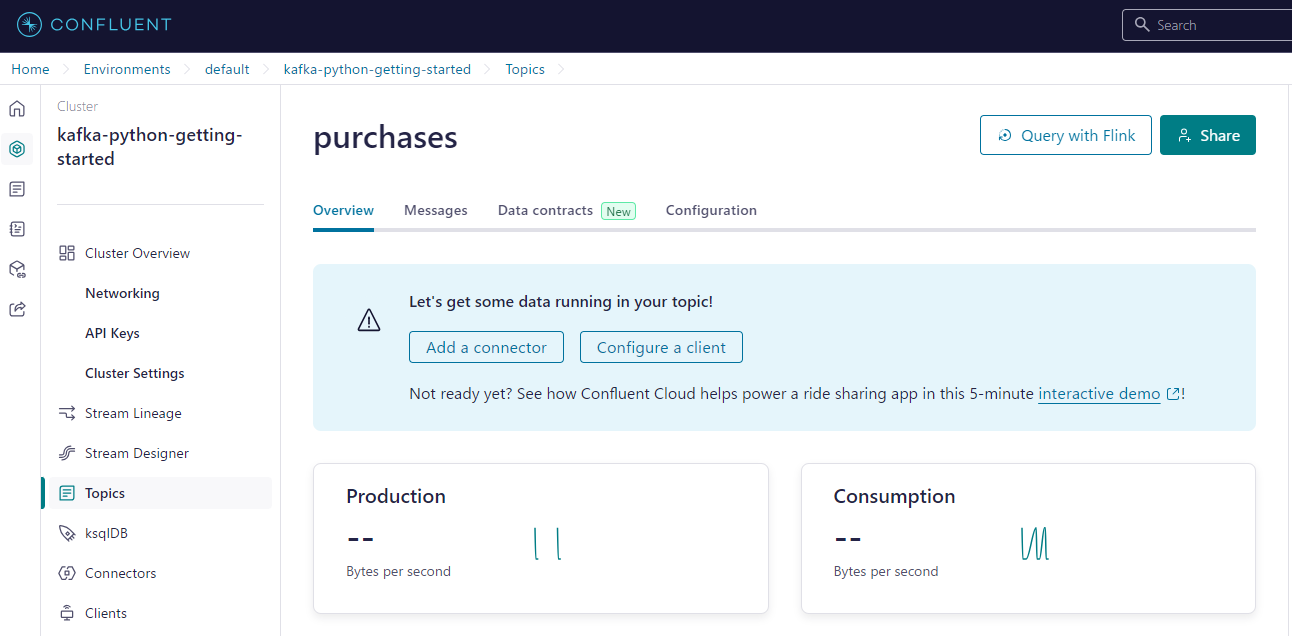Click the Production sparkline chart
The width and height of the screenshot is (1292, 636).
click(547, 544)
